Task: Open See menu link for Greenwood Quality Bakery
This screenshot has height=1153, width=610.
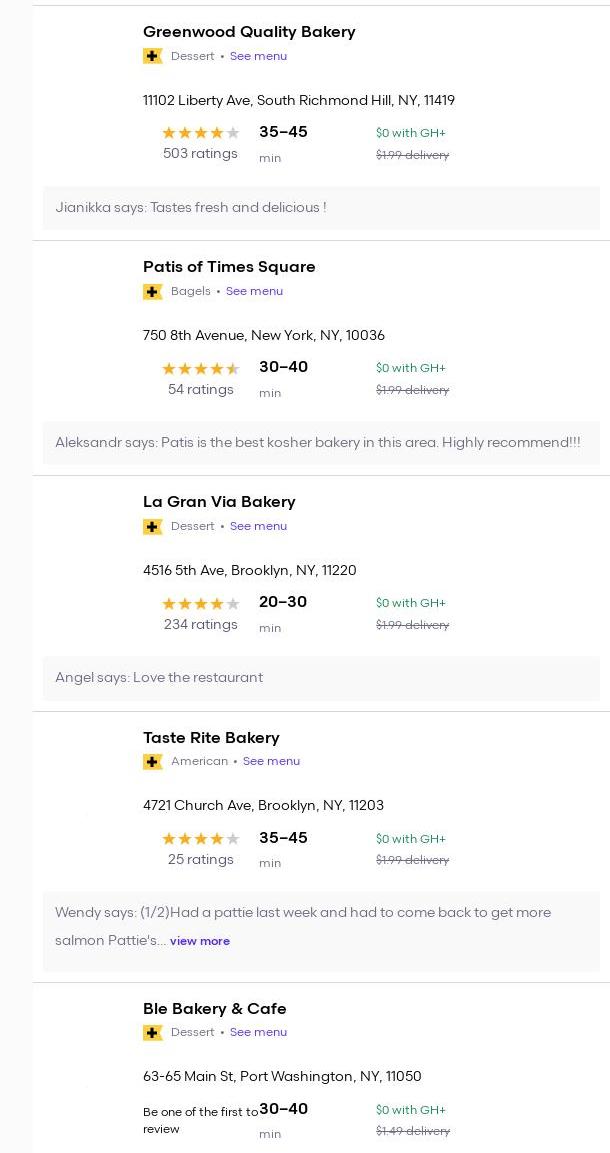Action: tap(258, 57)
